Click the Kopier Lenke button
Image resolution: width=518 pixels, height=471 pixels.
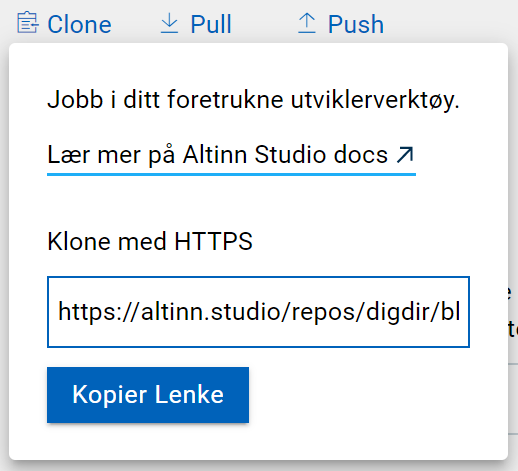point(148,395)
